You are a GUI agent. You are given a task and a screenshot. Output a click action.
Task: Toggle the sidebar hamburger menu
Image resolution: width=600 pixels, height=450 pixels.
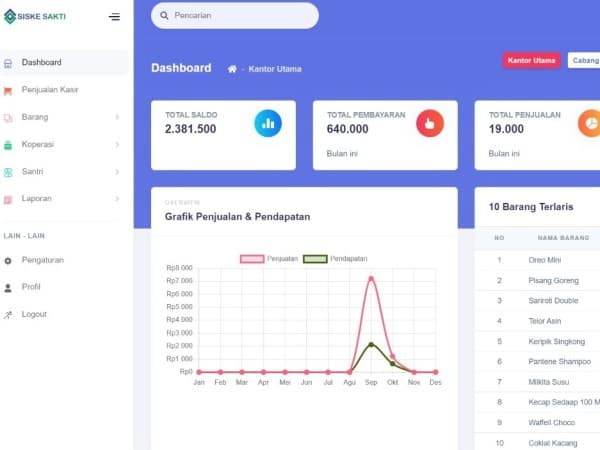[x=114, y=16]
